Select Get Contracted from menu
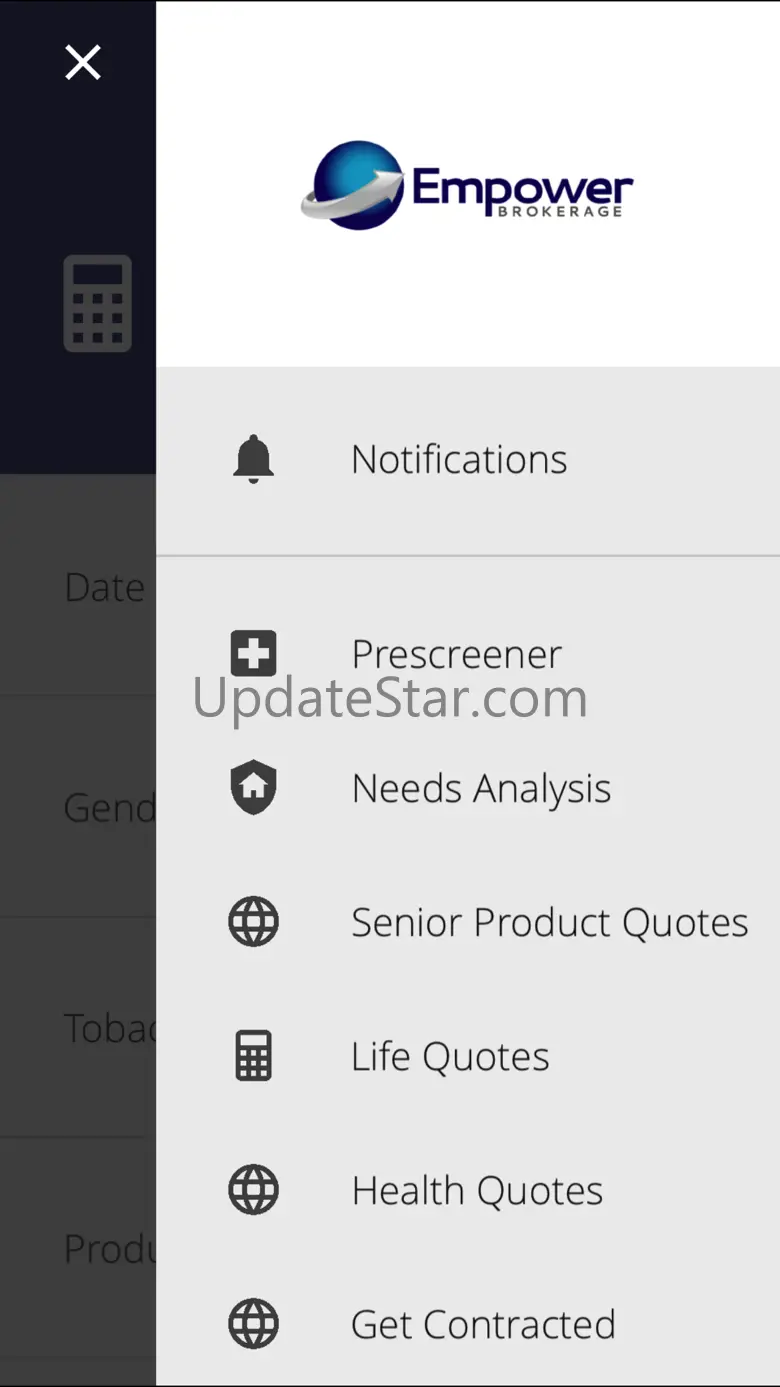 (x=483, y=1325)
